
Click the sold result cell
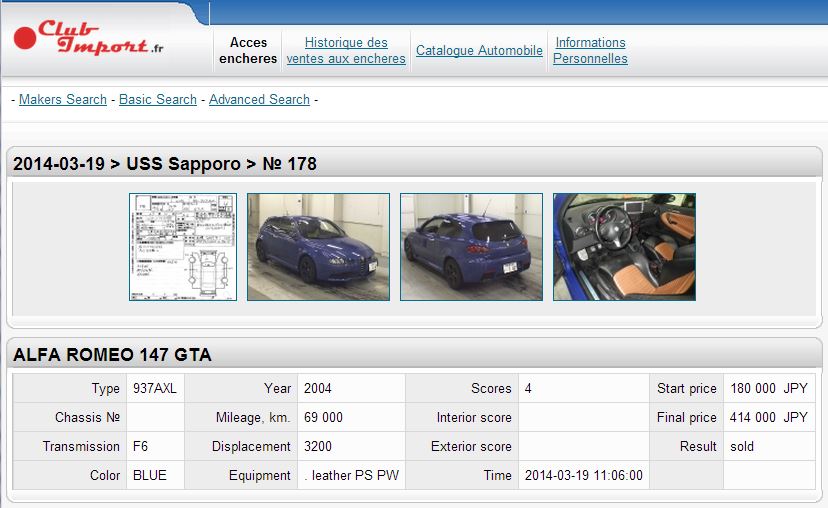point(742,447)
